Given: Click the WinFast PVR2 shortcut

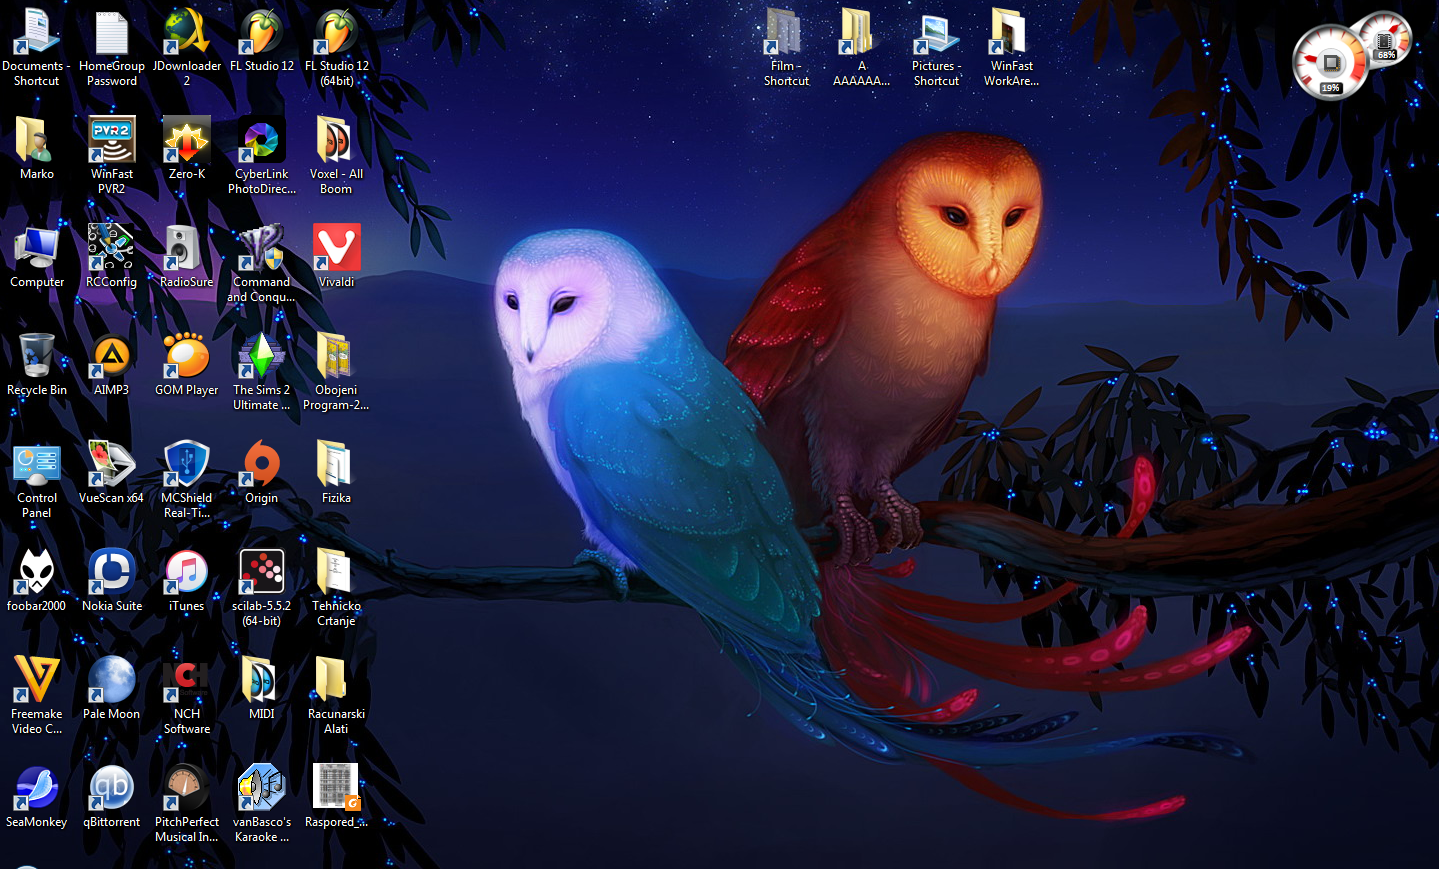Looking at the screenshot, I should pyautogui.click(x=112, y=139).
